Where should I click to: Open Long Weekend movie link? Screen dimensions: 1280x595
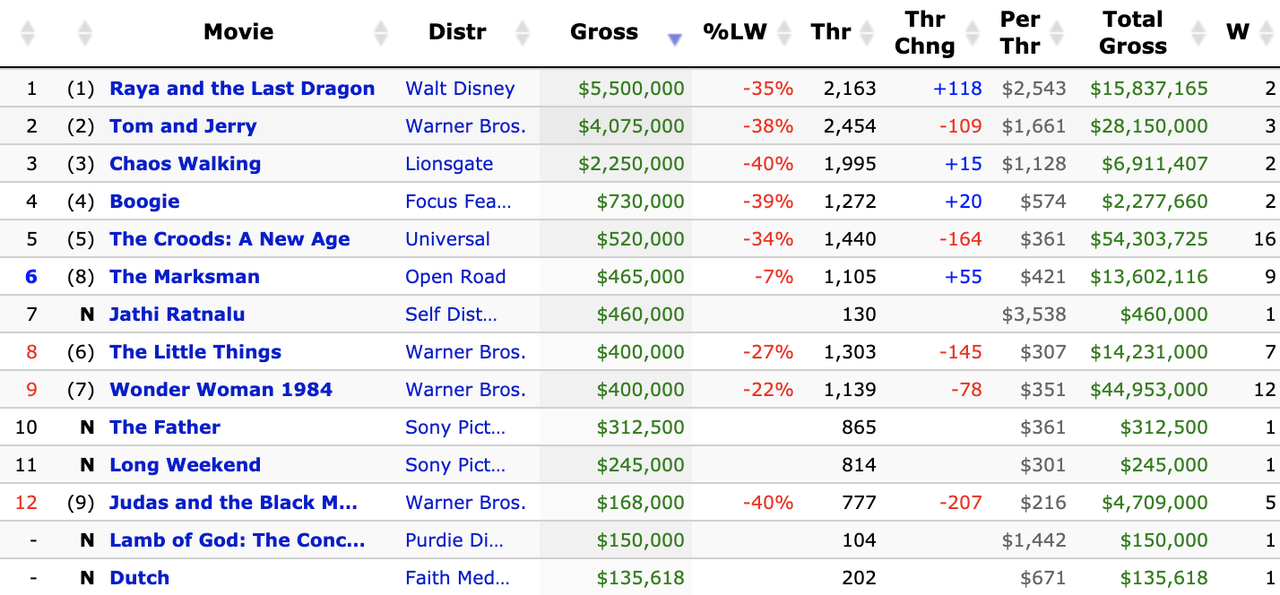[x=185, y=465]
